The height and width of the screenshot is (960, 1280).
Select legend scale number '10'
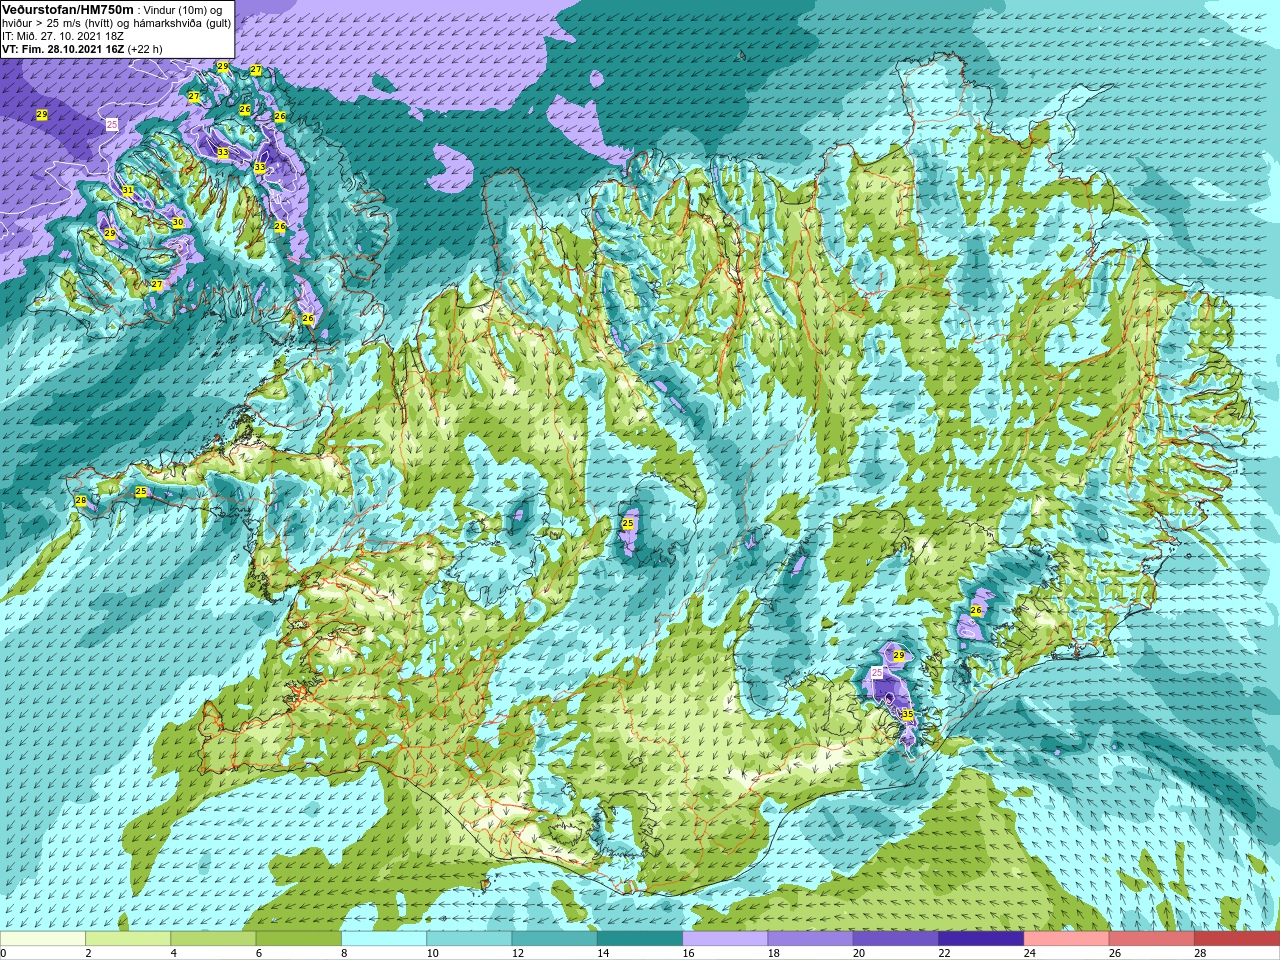coord(432,953)
